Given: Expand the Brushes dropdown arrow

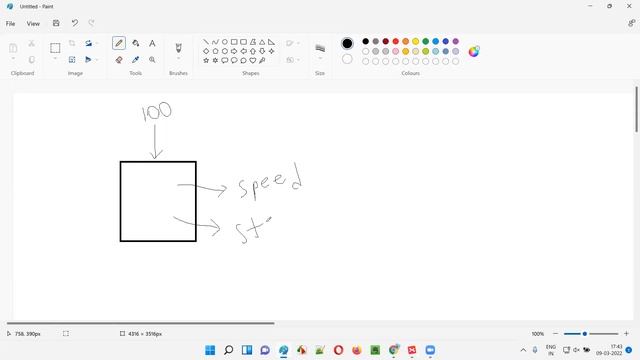Looking at the screenshot, I should pos(178,59).
